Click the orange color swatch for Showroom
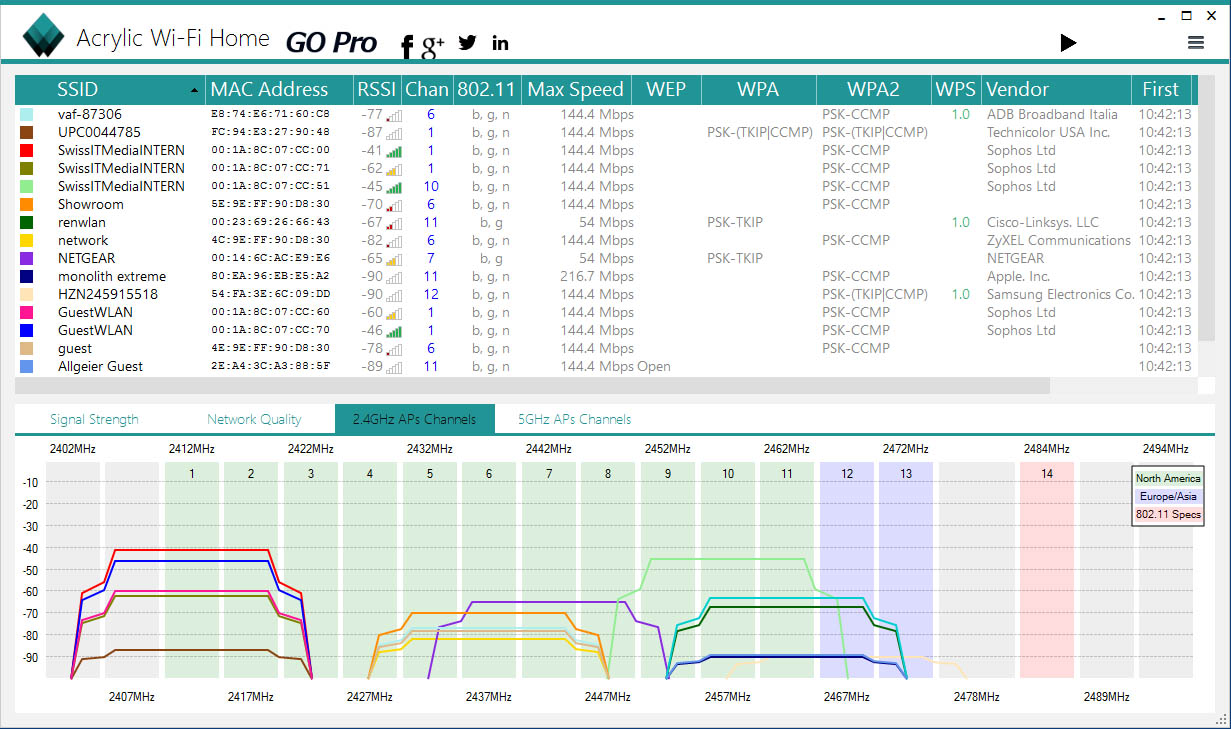This screenshot has height=729, width=1231. 26,205
